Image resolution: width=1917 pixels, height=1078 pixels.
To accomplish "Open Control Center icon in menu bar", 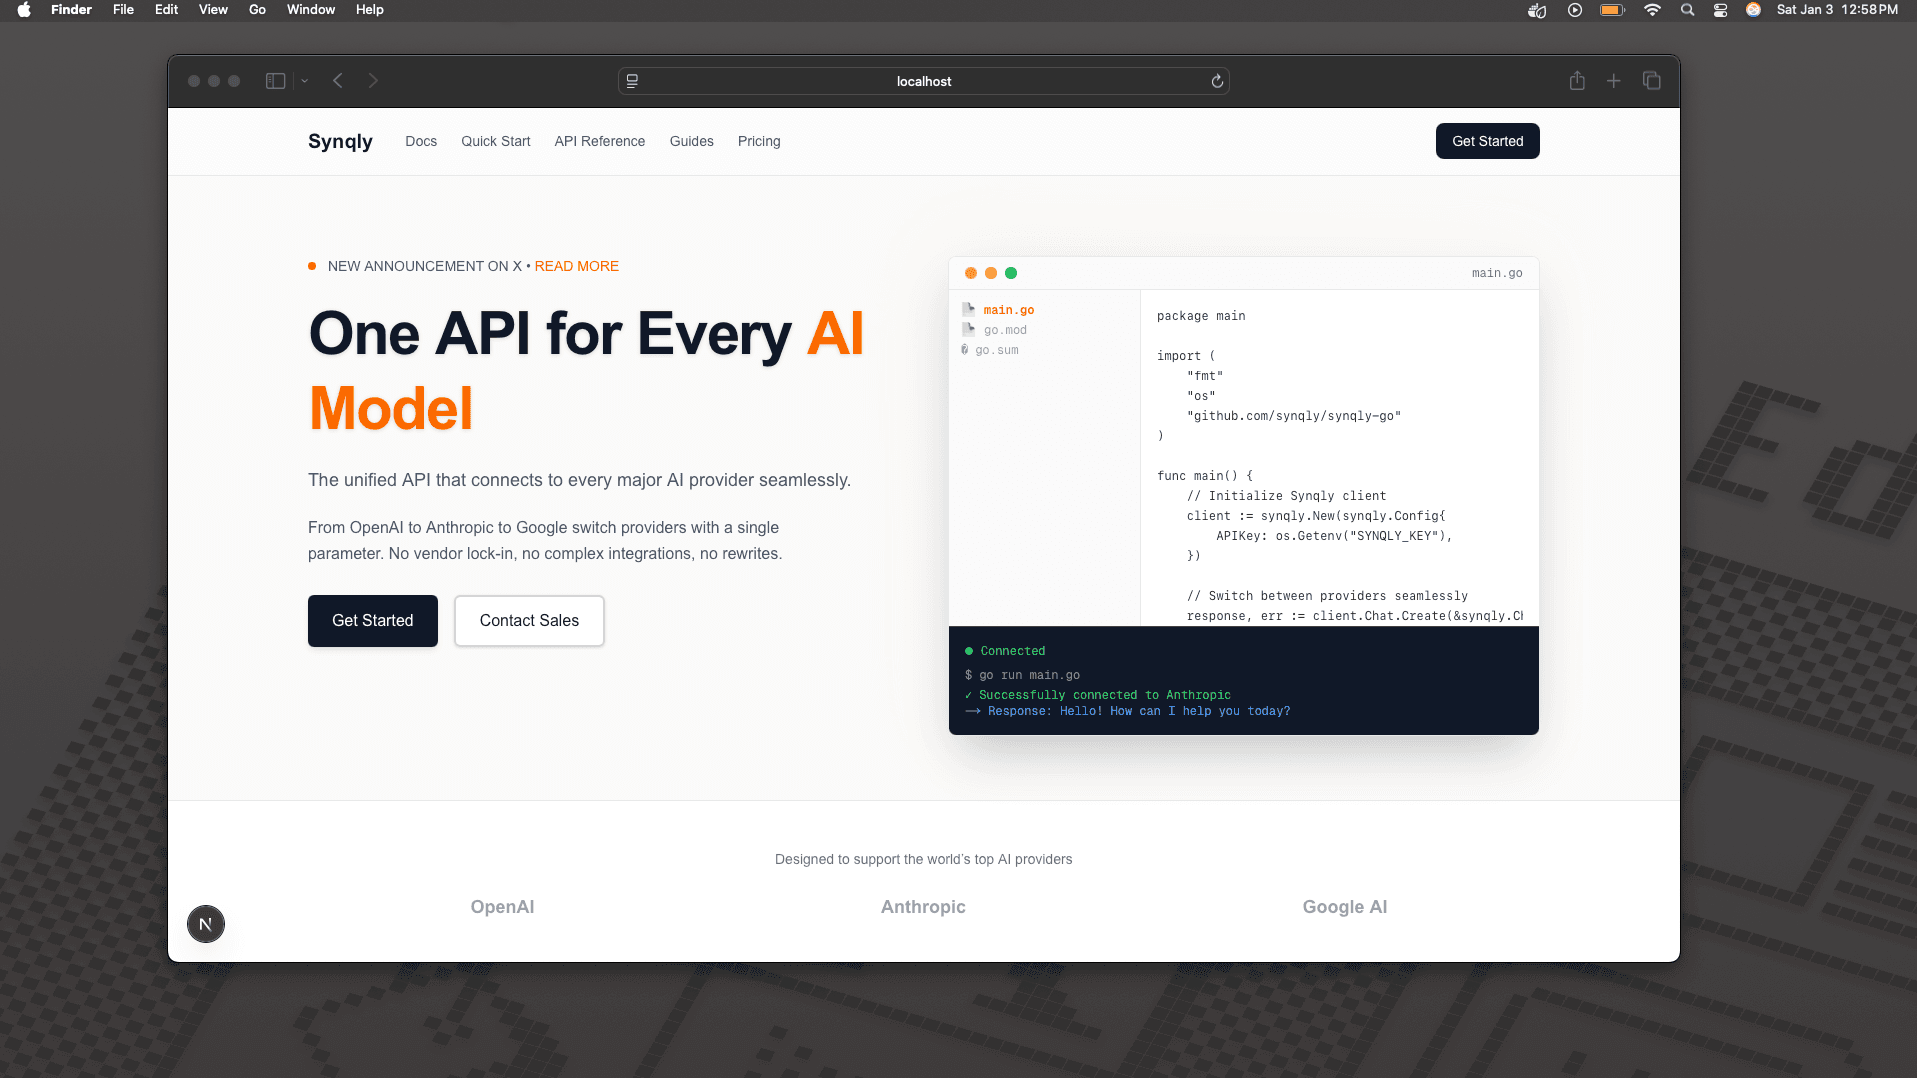I will coord(1720,10).
